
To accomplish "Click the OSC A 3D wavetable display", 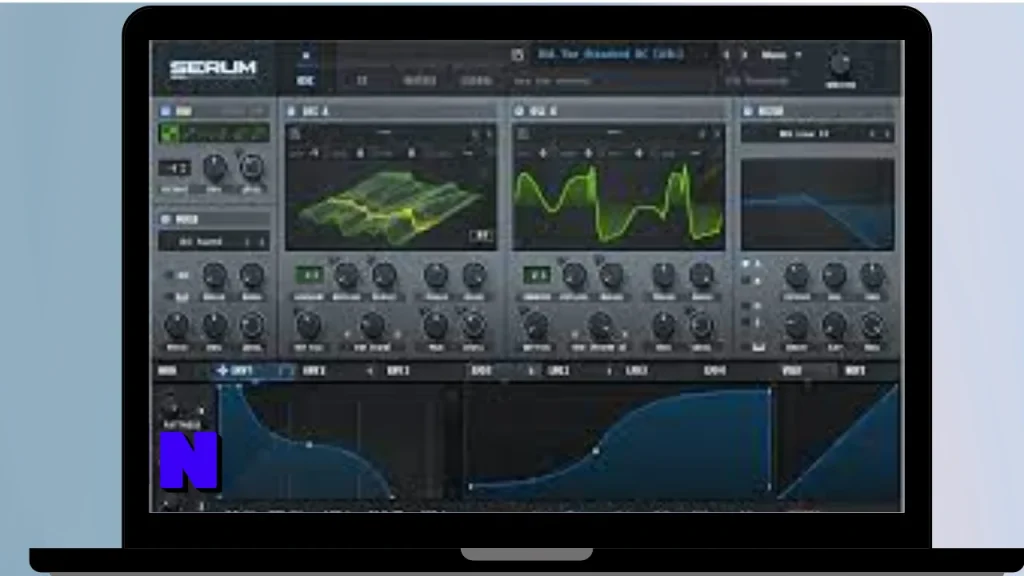I will pos(391,206).
